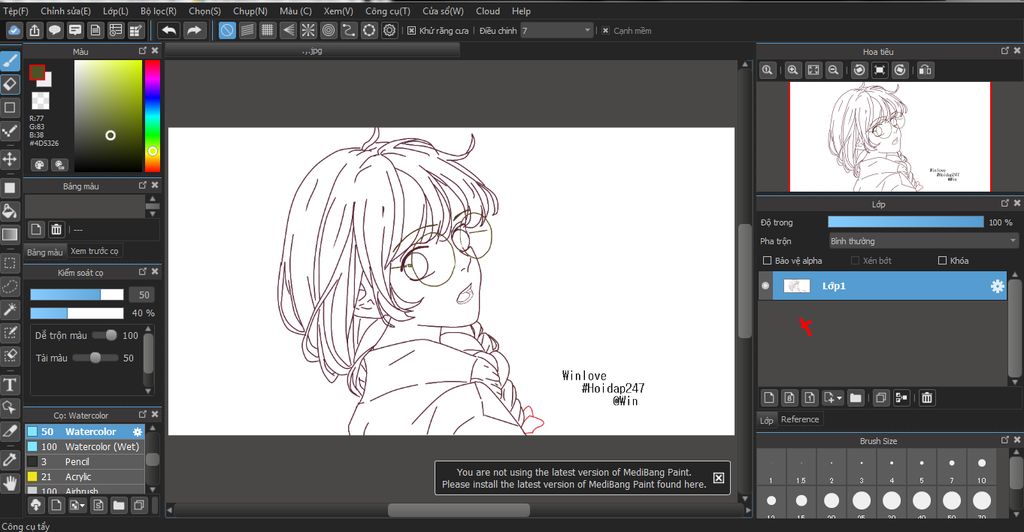Enable the radial snap guide

click(308, 30)
